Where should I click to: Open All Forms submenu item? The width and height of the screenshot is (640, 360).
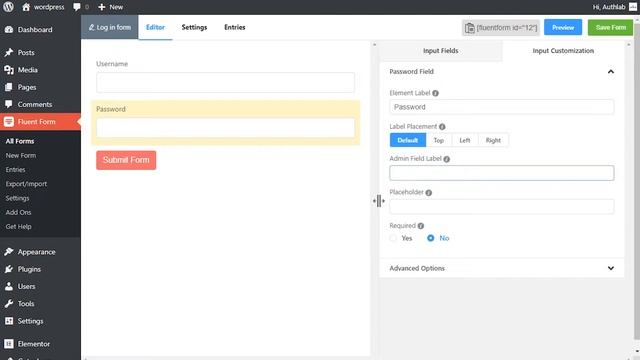coord(20,141)
